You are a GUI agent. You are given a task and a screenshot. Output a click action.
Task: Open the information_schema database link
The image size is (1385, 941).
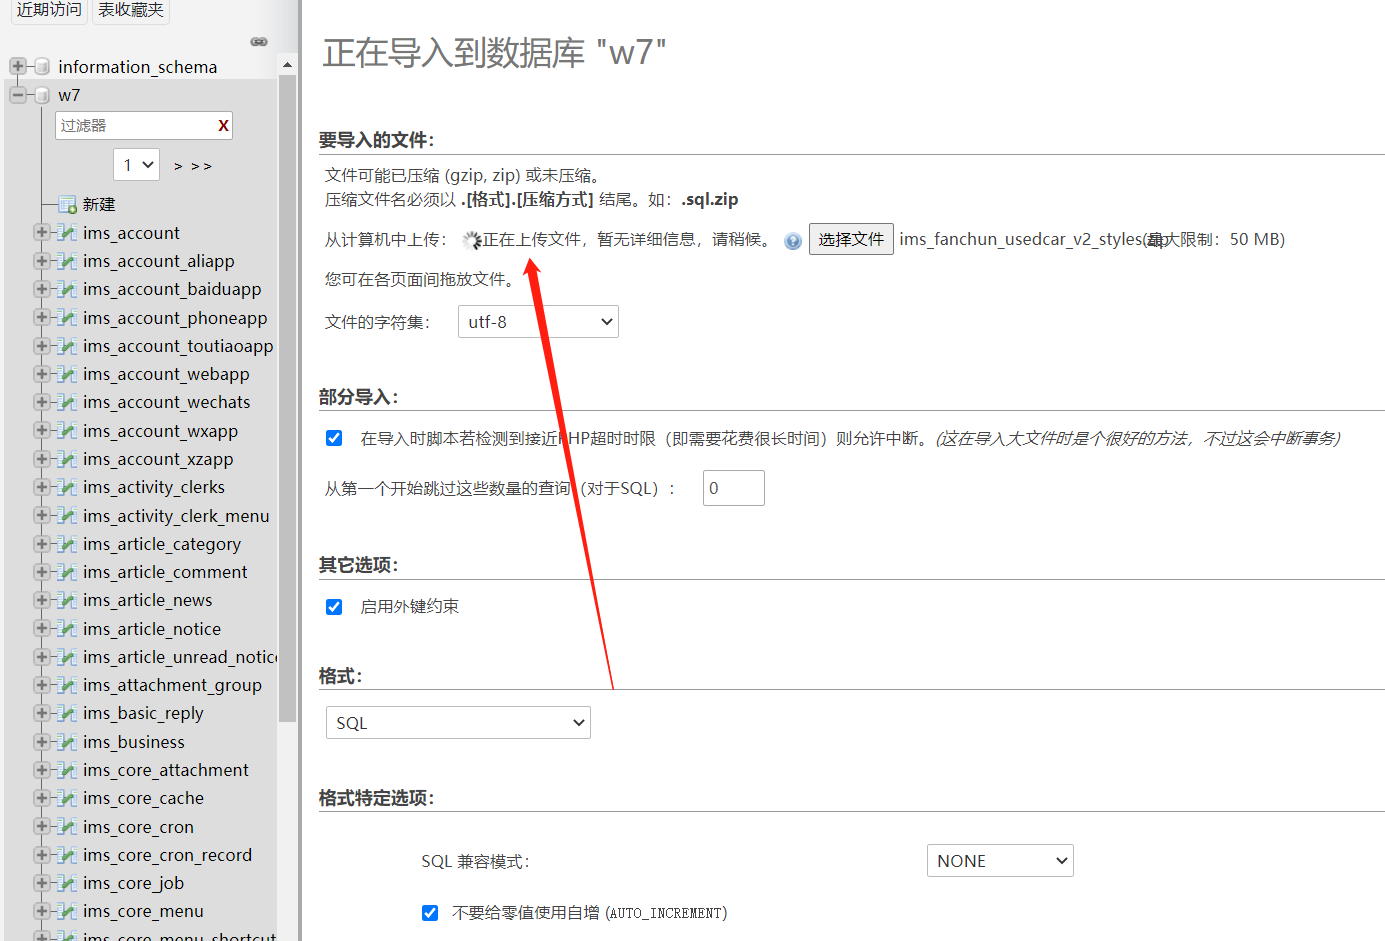coord(138,67)
